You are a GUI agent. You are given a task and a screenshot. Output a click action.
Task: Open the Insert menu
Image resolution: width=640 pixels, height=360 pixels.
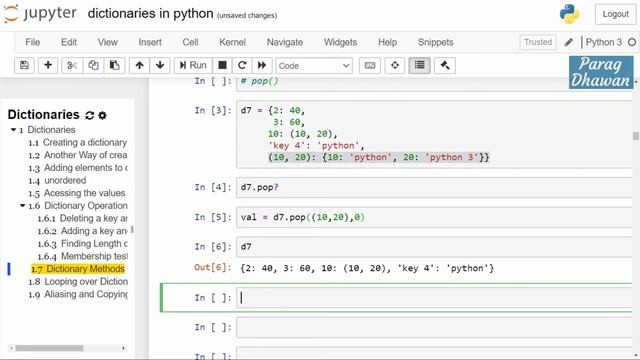[x=150, y=42]
